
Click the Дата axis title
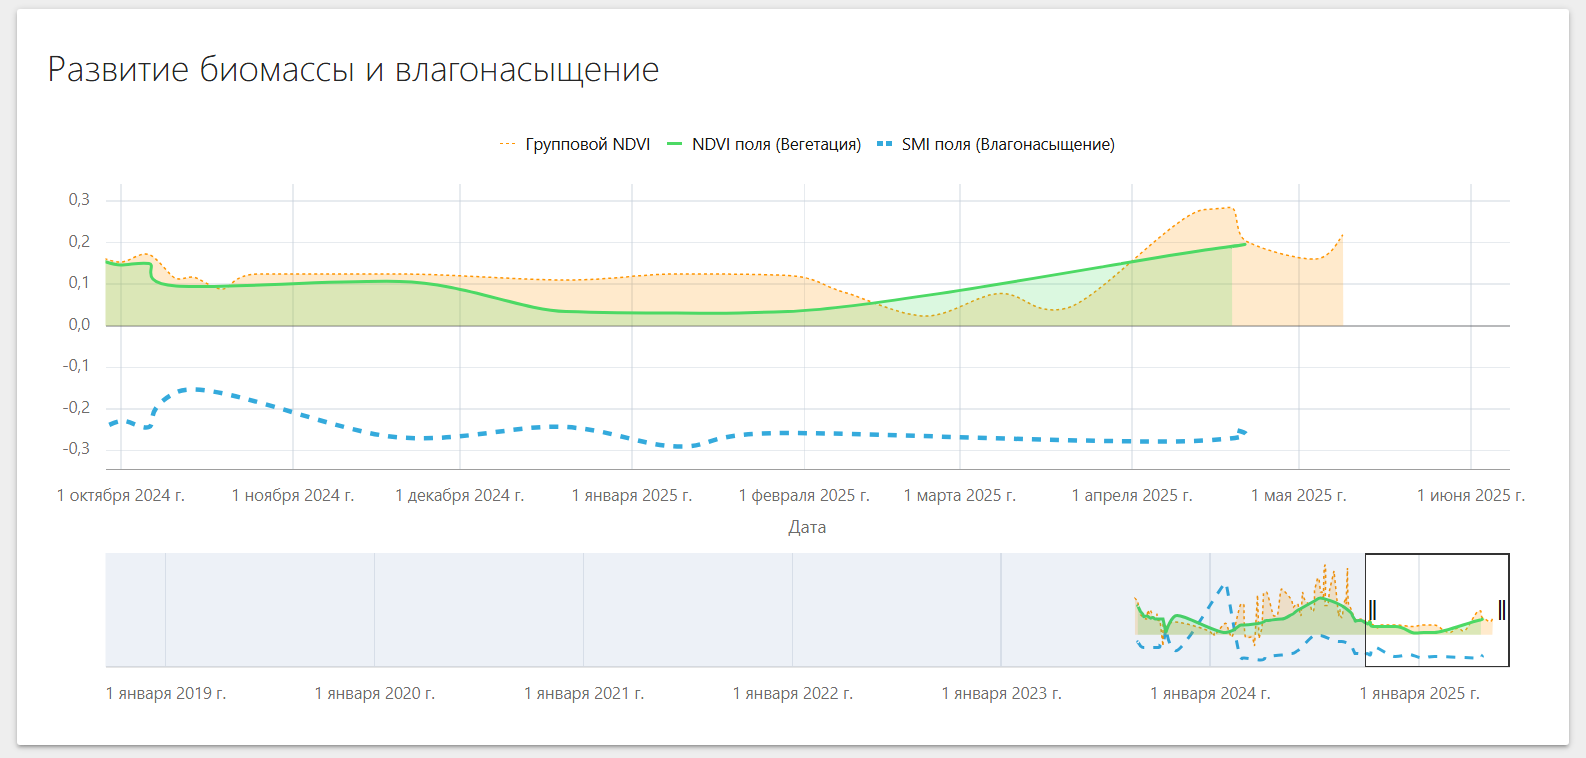point(807,527)
